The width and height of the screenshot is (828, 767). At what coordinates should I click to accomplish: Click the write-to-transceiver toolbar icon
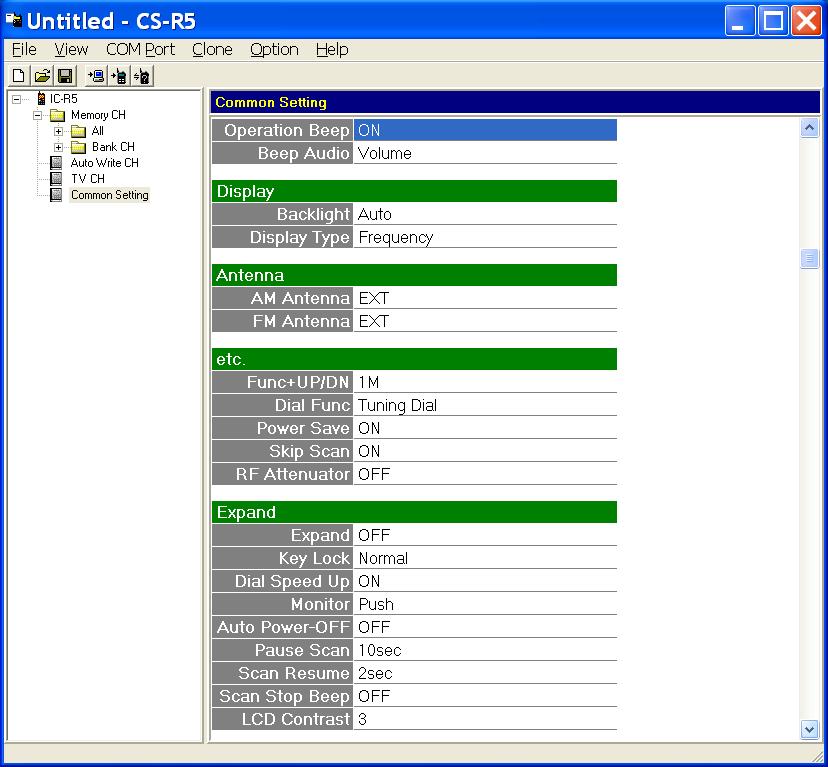(x=119, y=76)
